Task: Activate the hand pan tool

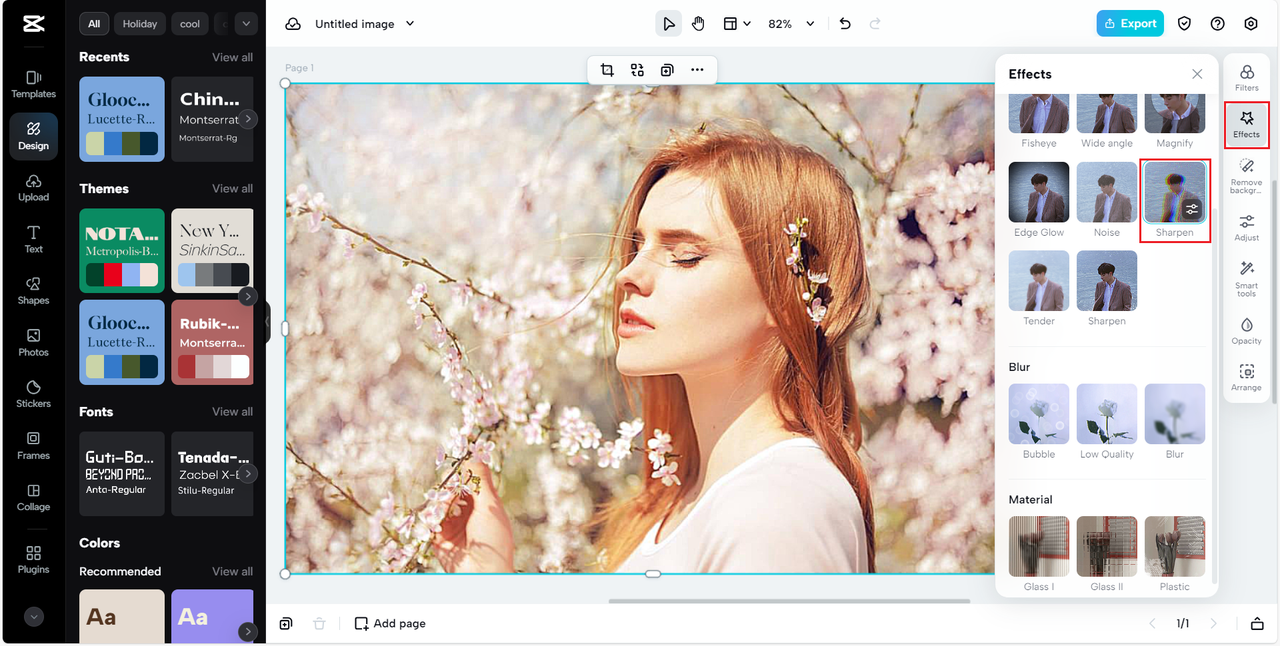Action: pyautogui.click(x=698, y=24)
